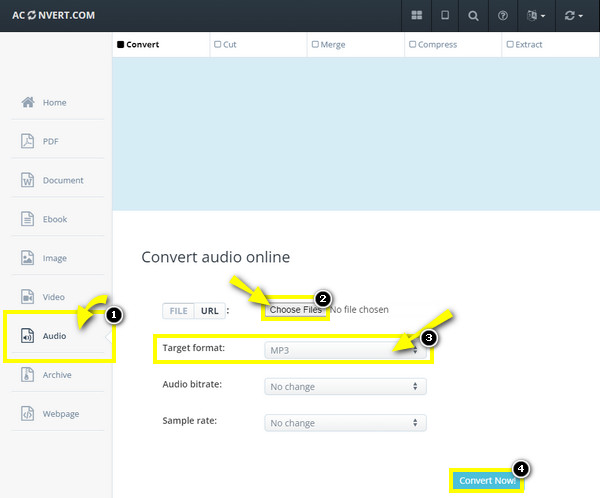Click the Home house icon
Viewport: 600px width, 498px height.
[28, 102]
